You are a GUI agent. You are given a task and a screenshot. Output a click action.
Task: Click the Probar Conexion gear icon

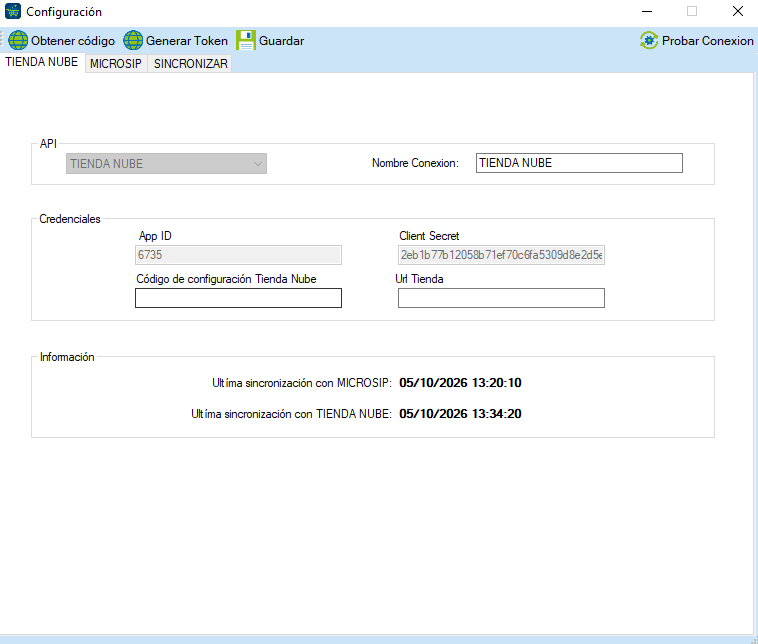[x=649, y=41]
